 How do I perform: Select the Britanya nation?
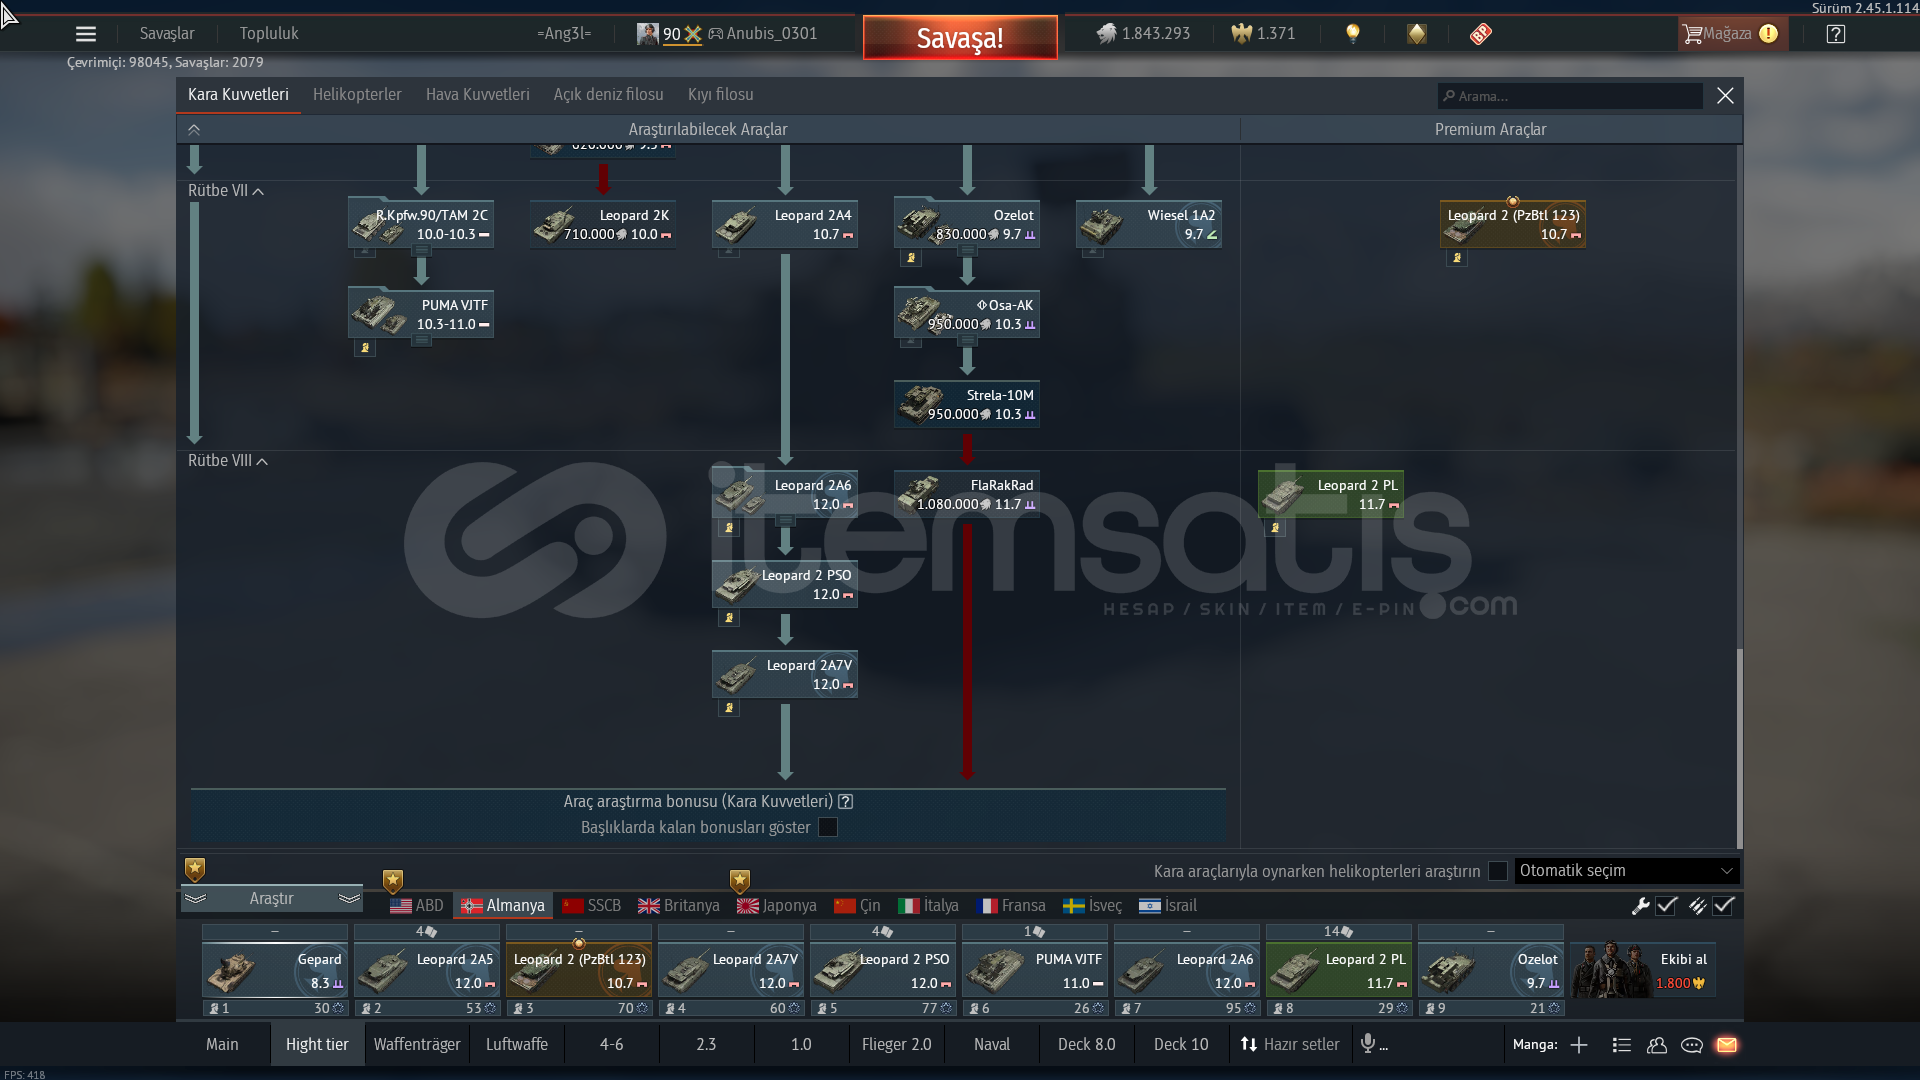point(679,906)
